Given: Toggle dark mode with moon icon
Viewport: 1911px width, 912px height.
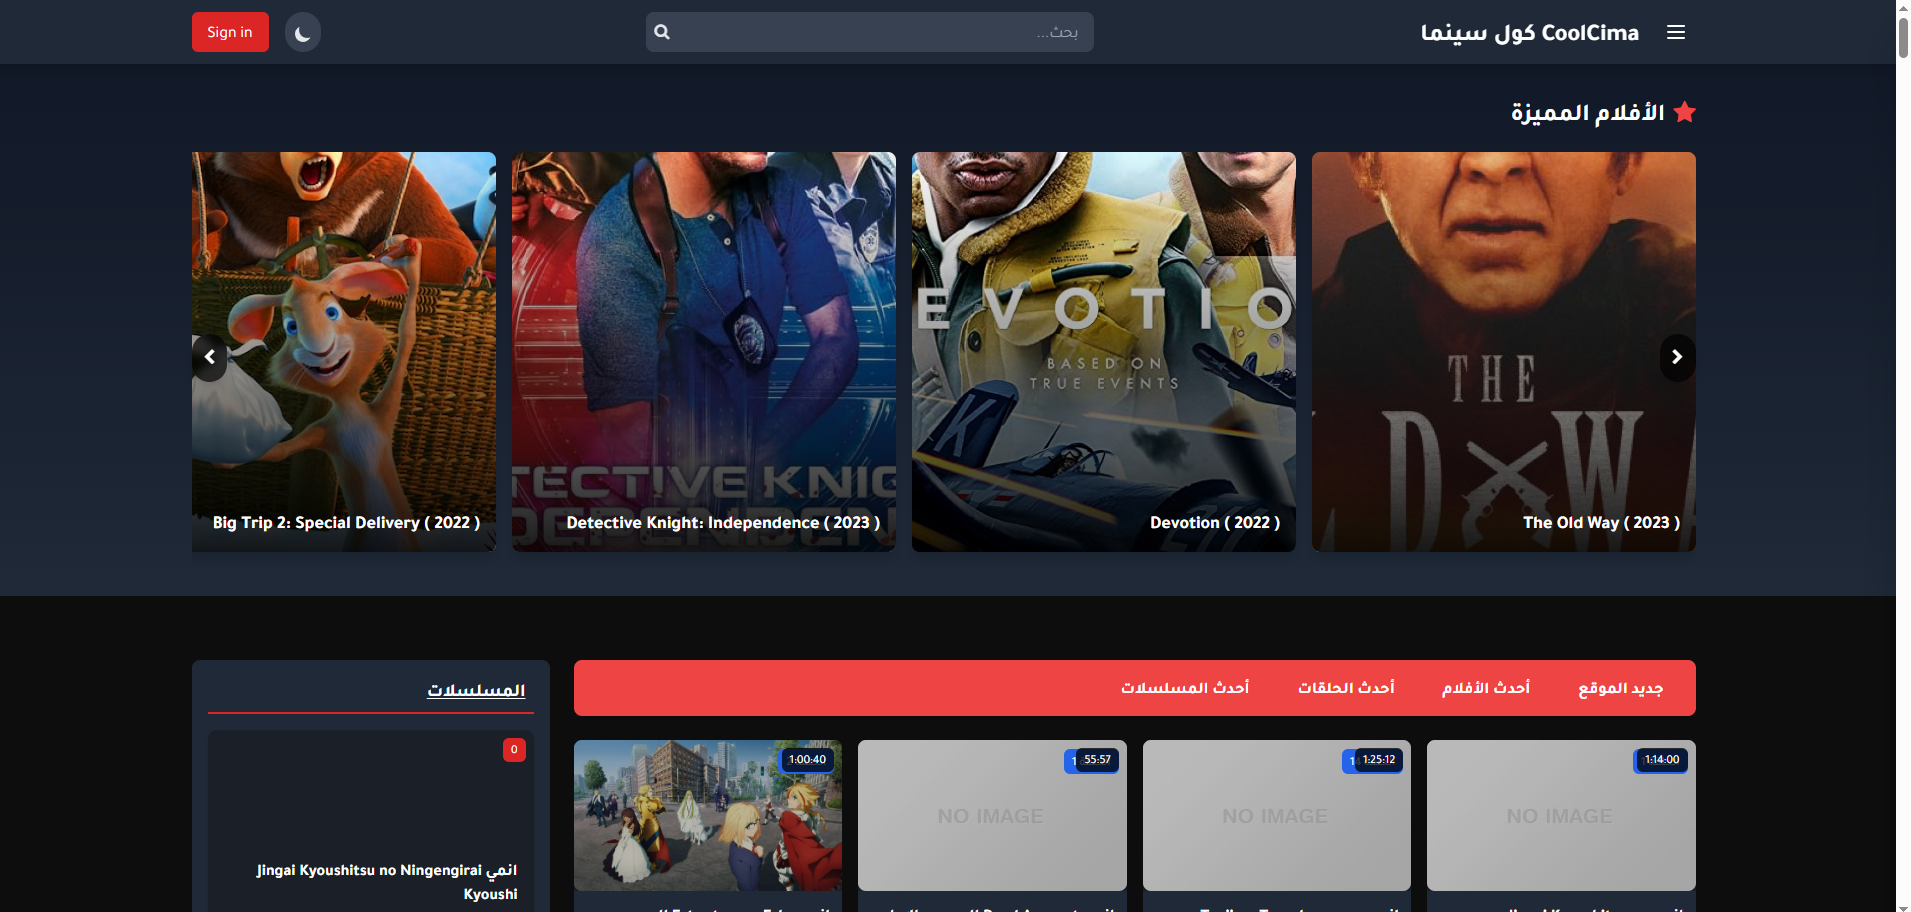Looking at the screenshot, I should pos(303,32).
